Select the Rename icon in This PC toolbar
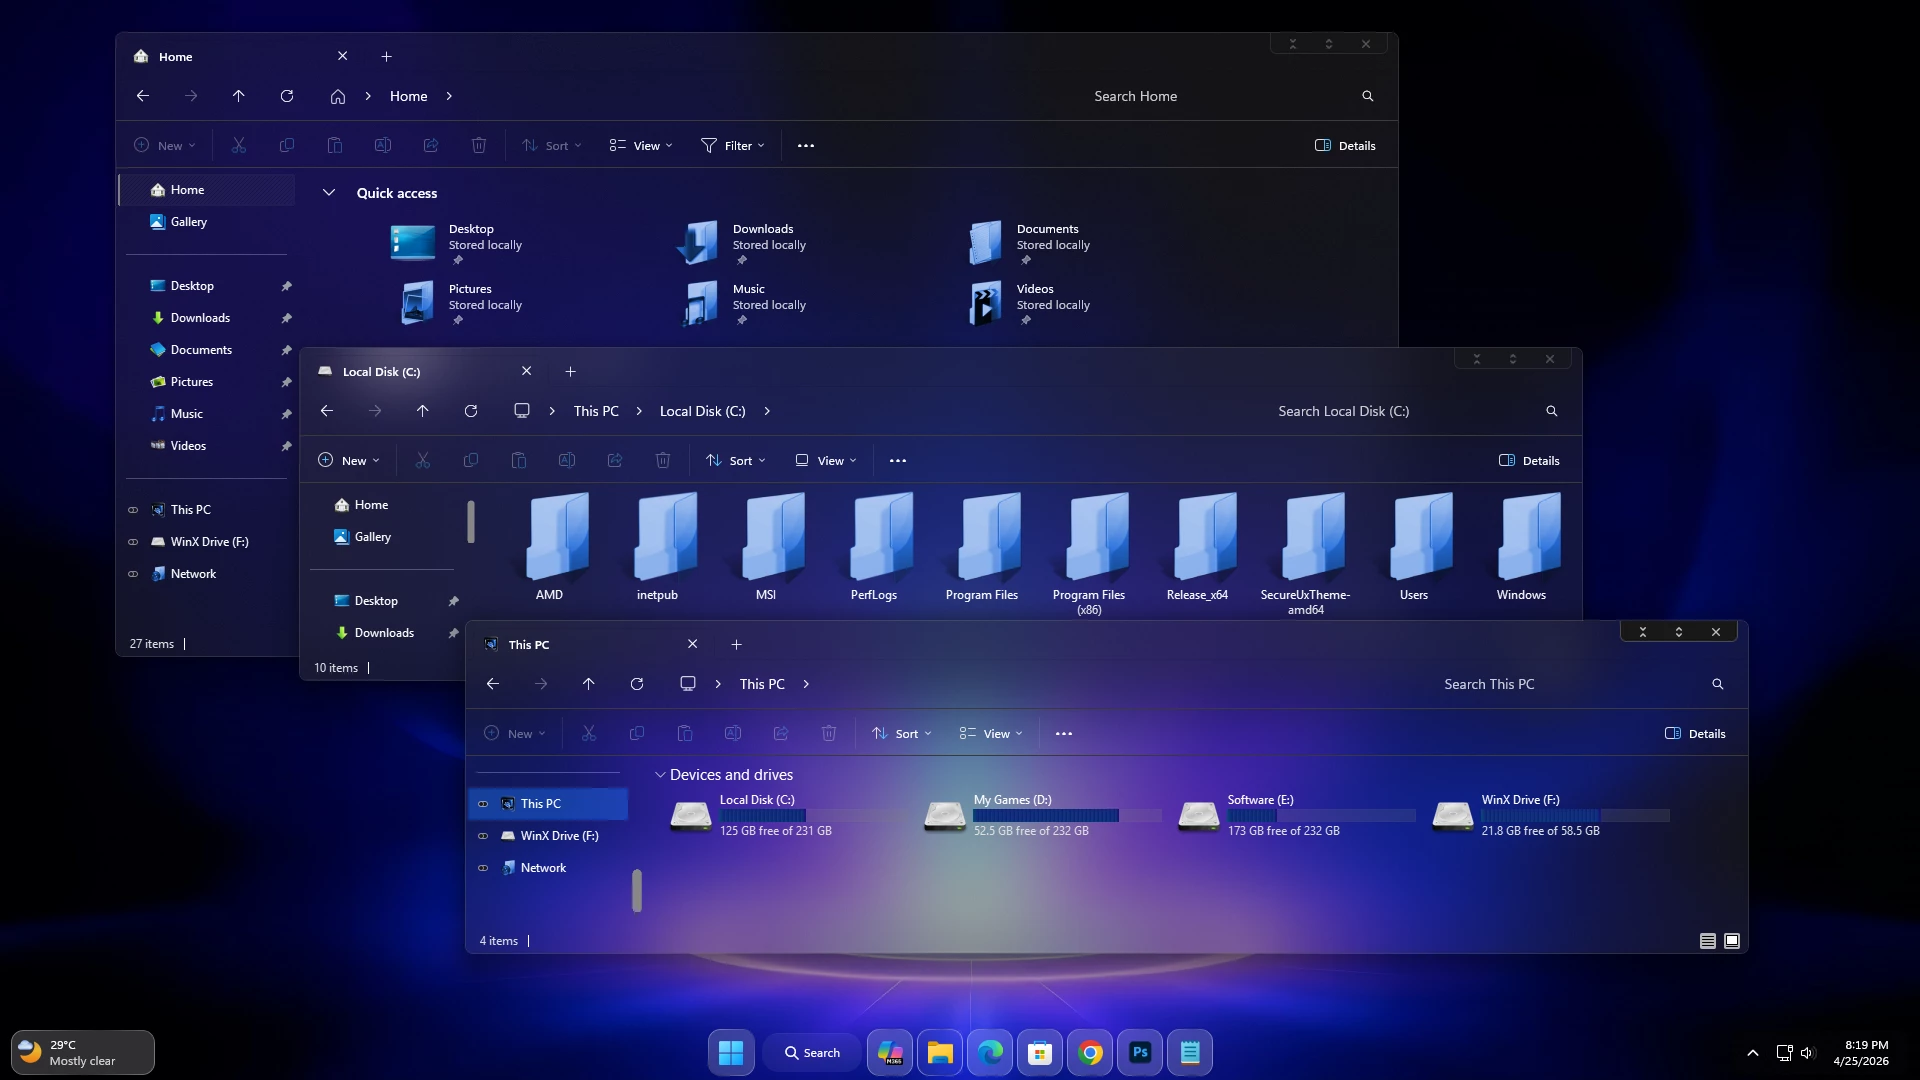The width and height of the screenshot is (1920, 1080). tap(733, 733)
